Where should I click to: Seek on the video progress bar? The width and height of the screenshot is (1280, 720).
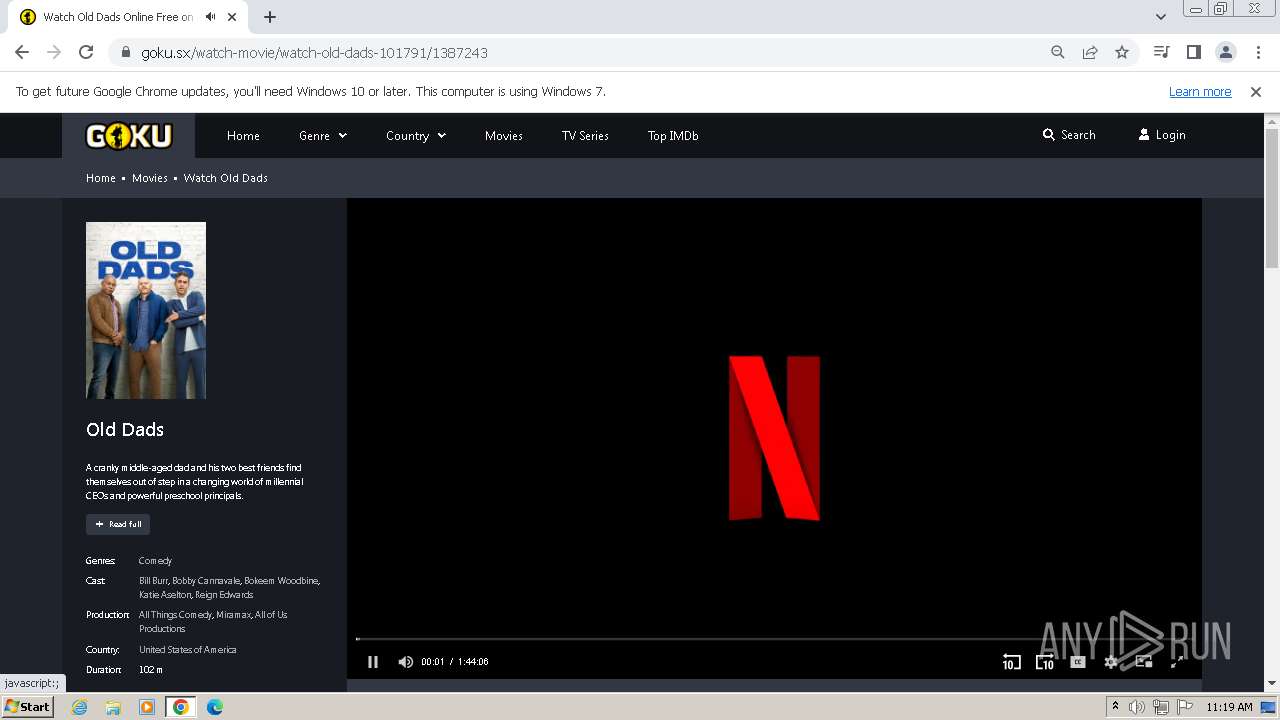tap(774, 639)
